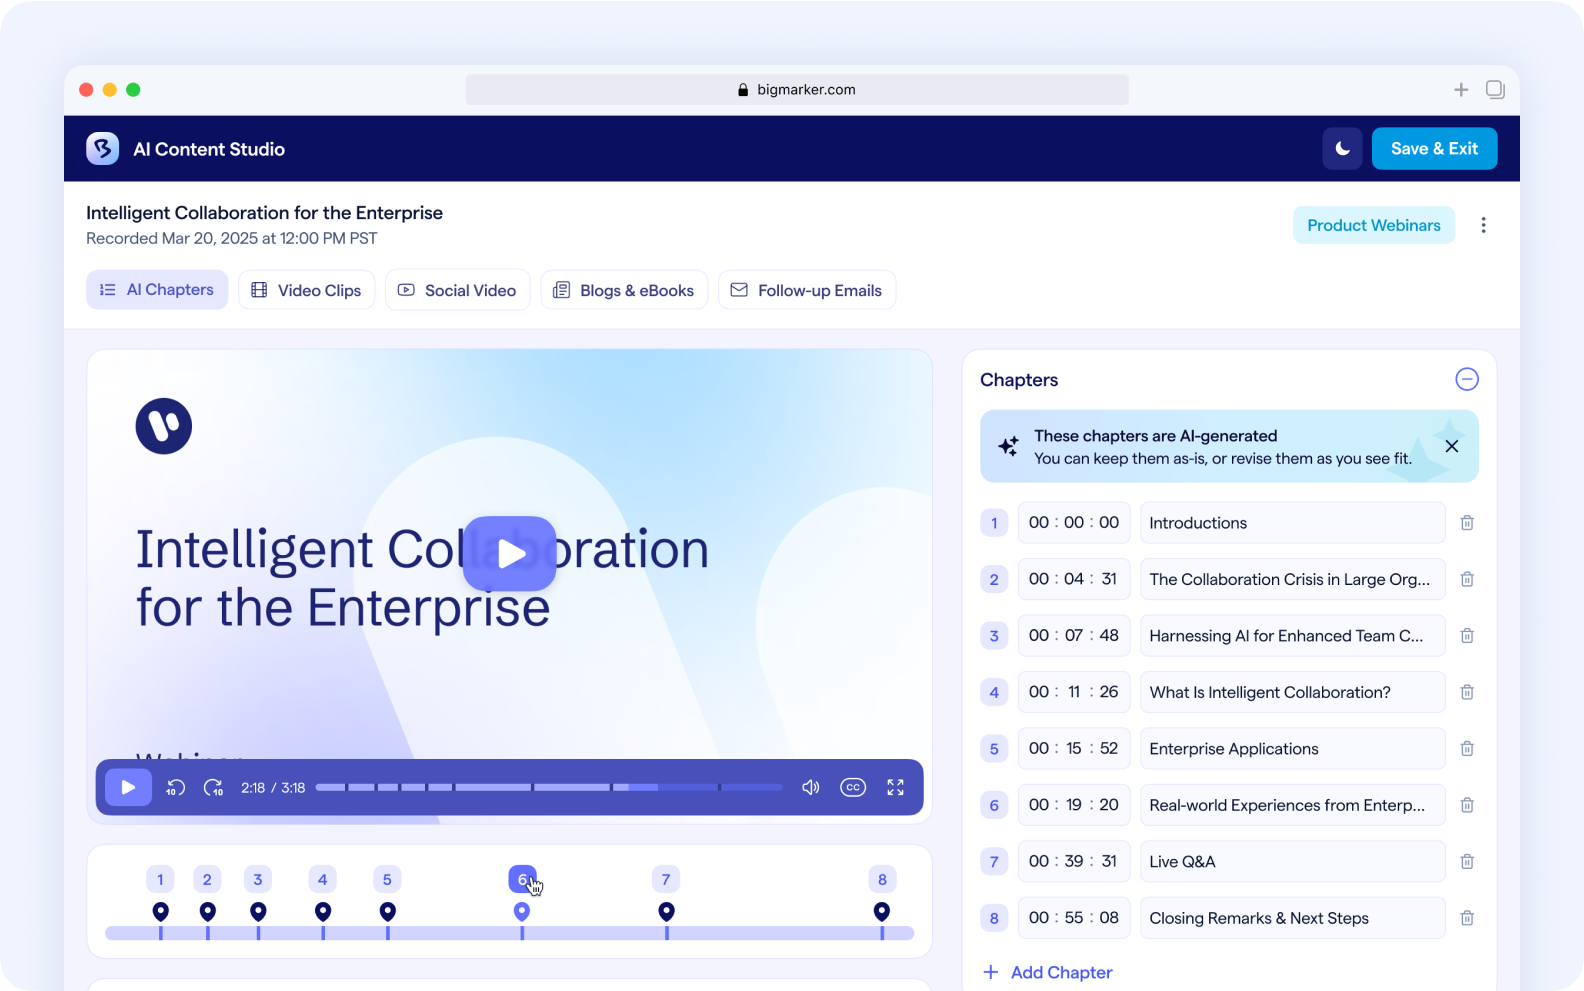Mute the video with the volume icon
1584x991 pixels.
pos(810,788)
